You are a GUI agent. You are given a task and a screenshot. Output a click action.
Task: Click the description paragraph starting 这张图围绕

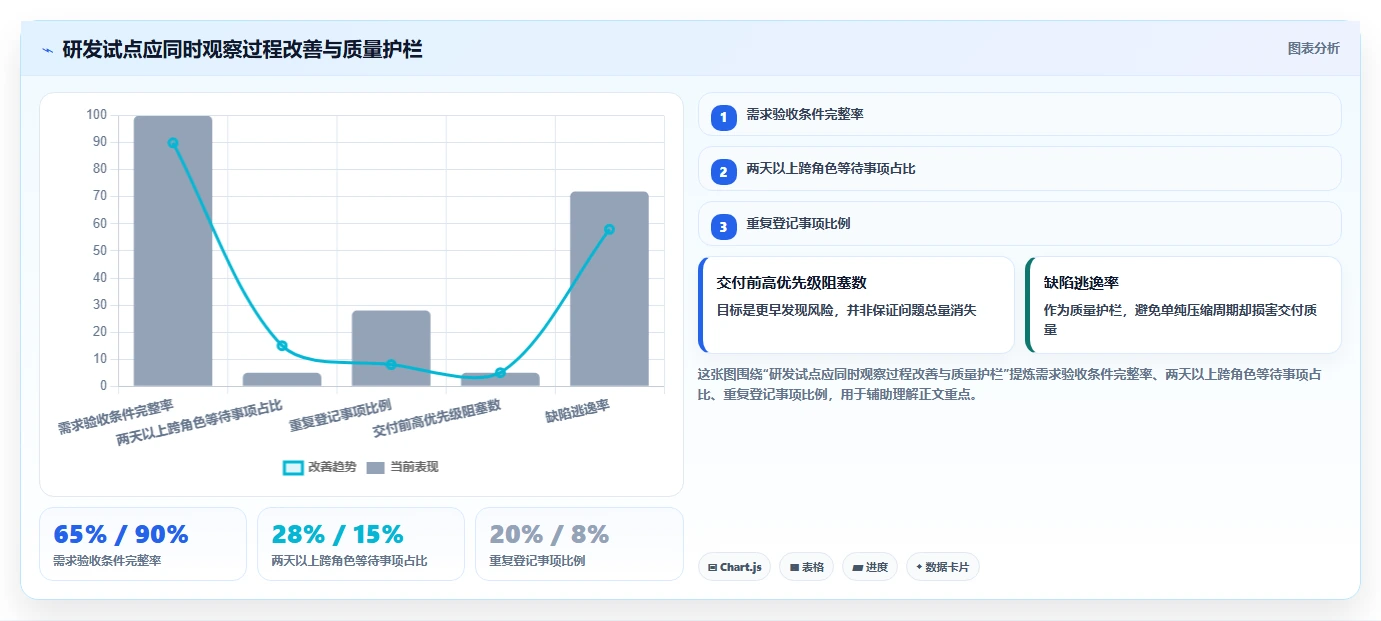1012,384
